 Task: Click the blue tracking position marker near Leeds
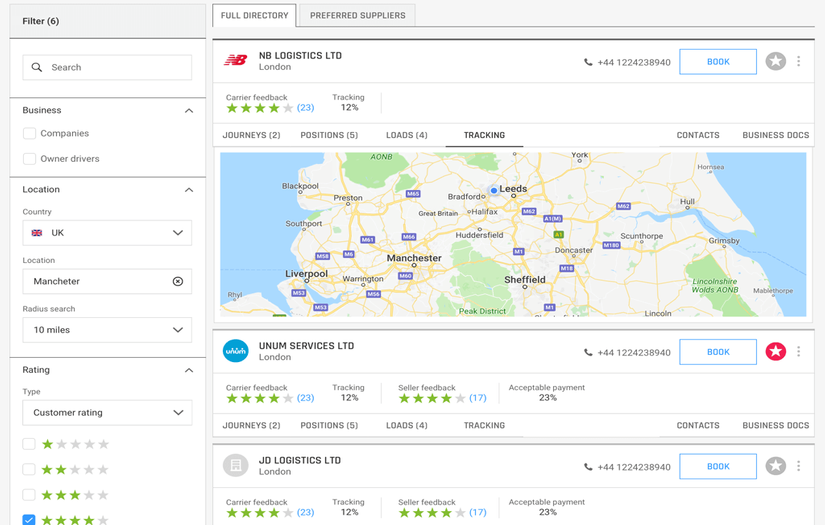(x=494, y=190)
